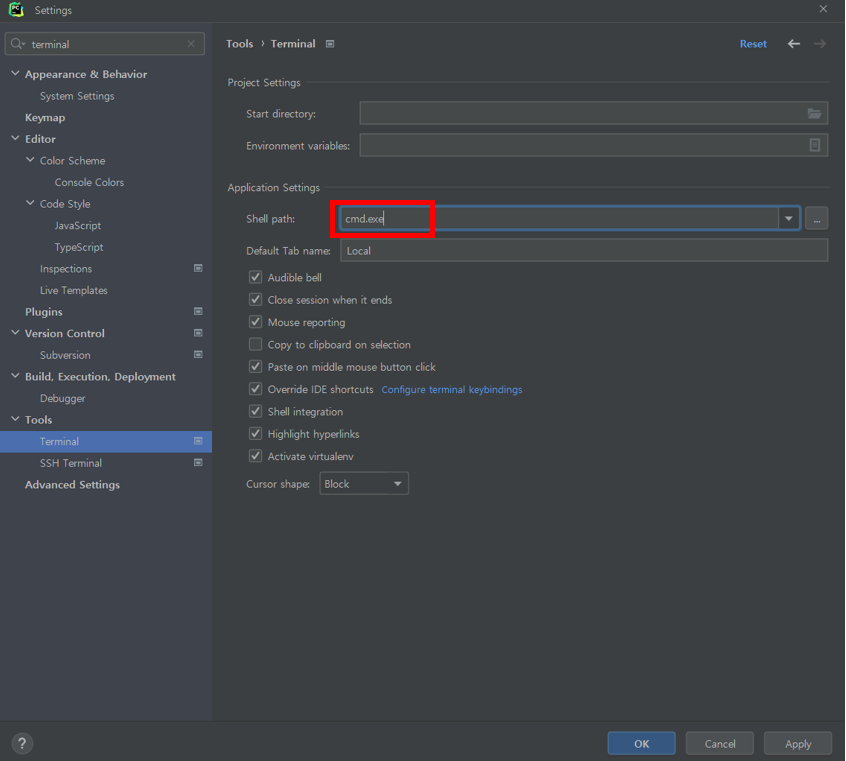Collapse the Editor tree node

(15, 138)
